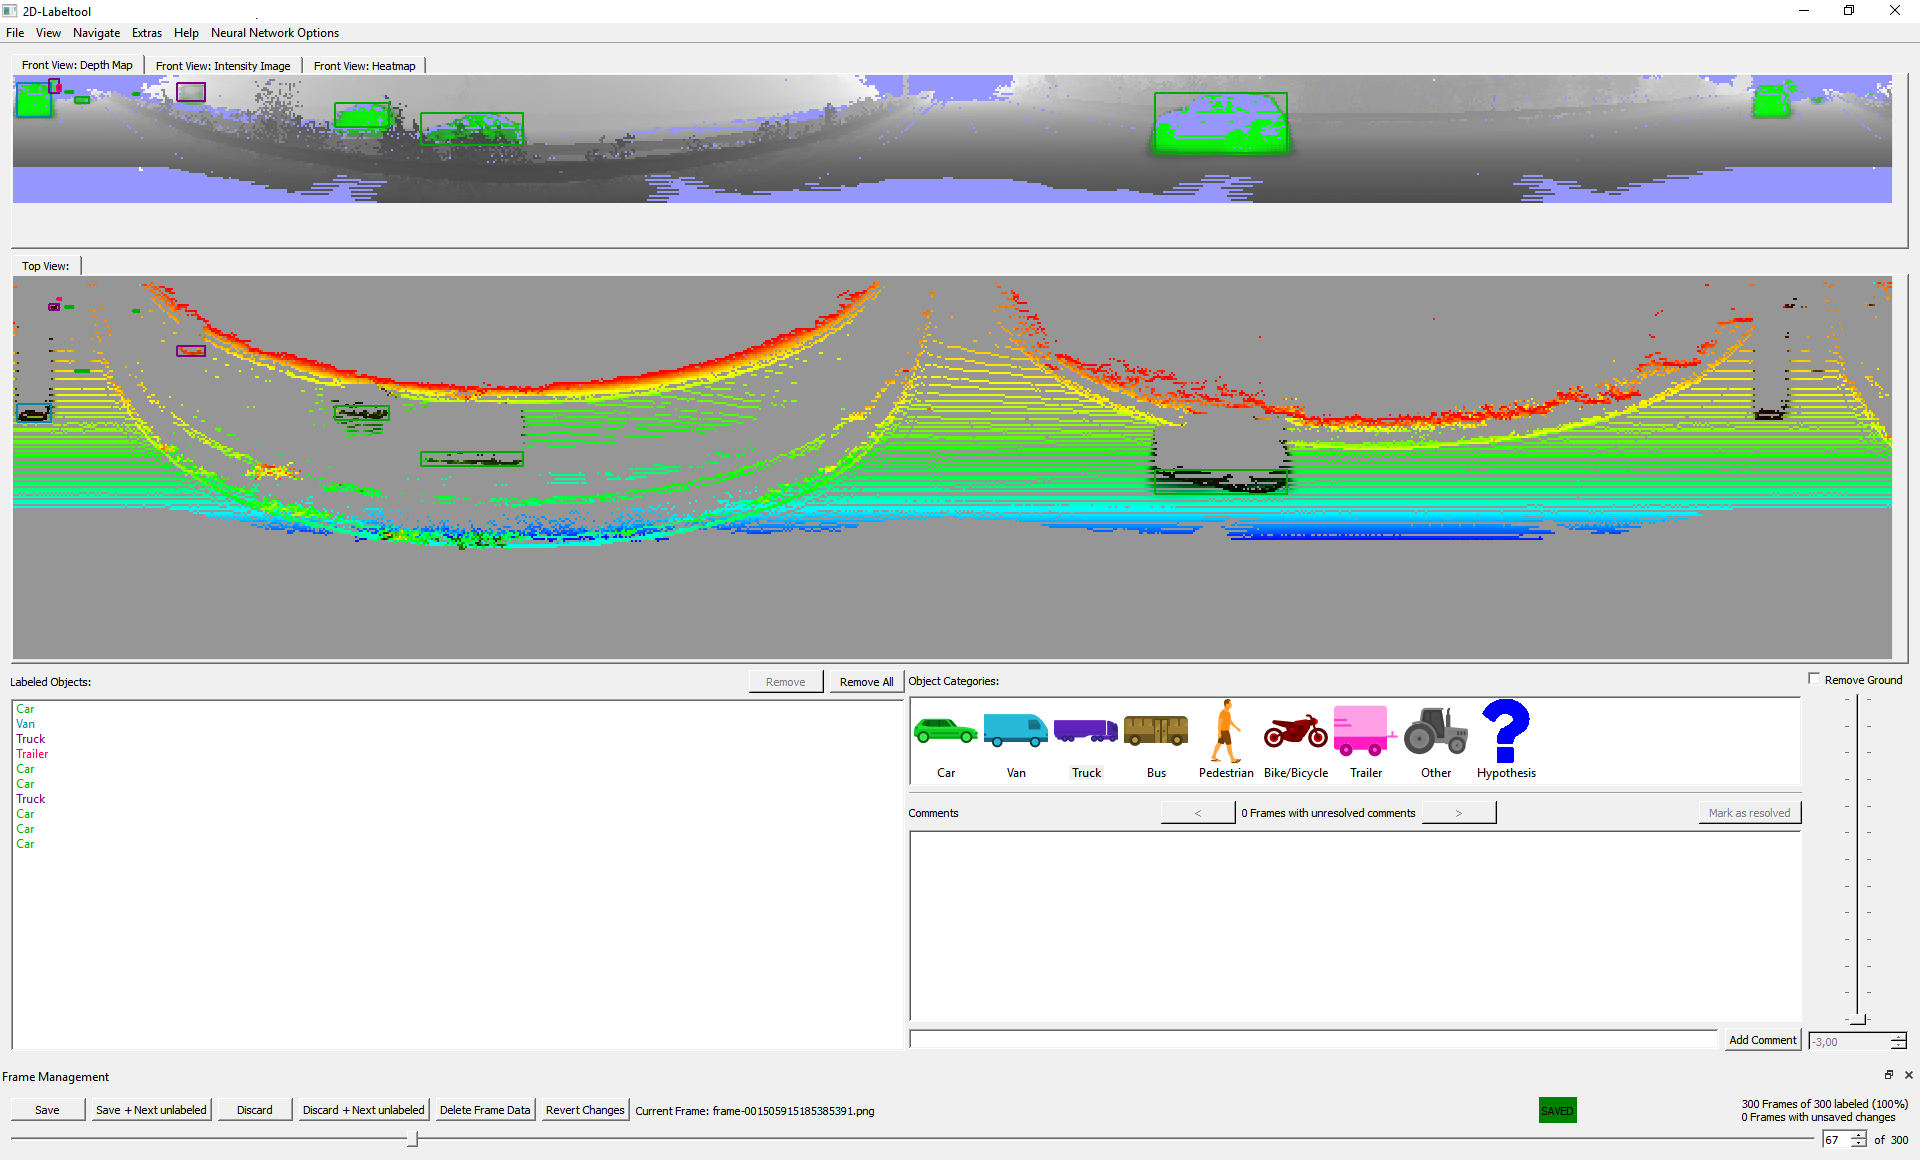Click the Remove All button

865,681
